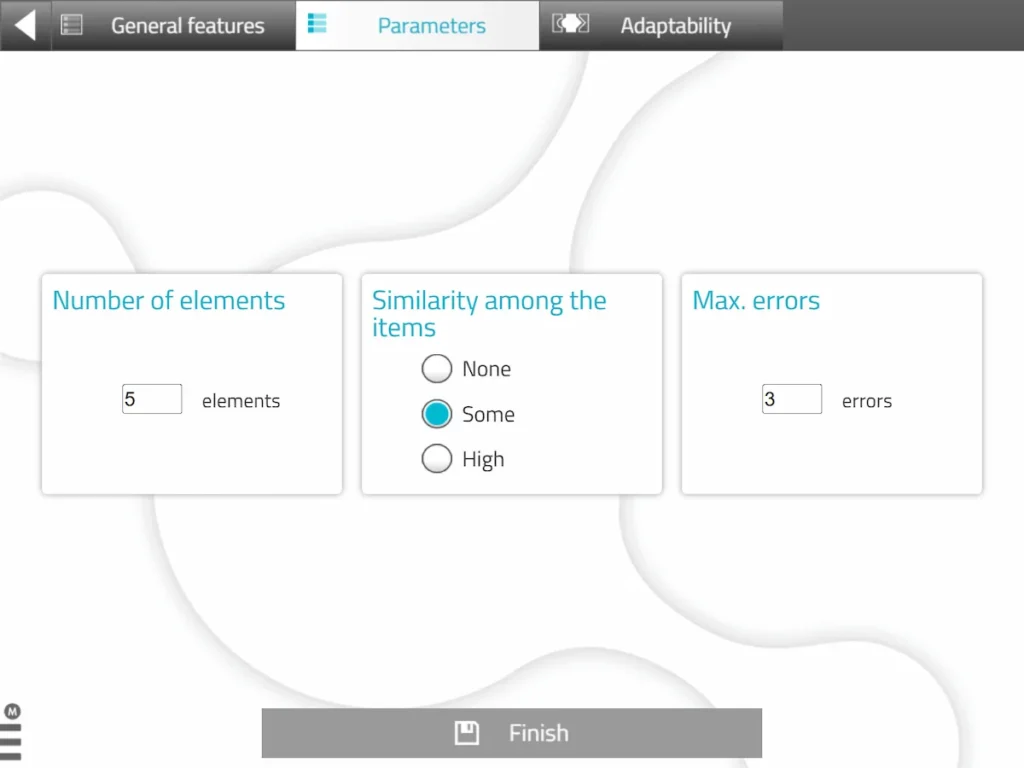
Task: Click the floppy disk icon on the Finish button
Action: pos(466,732)
